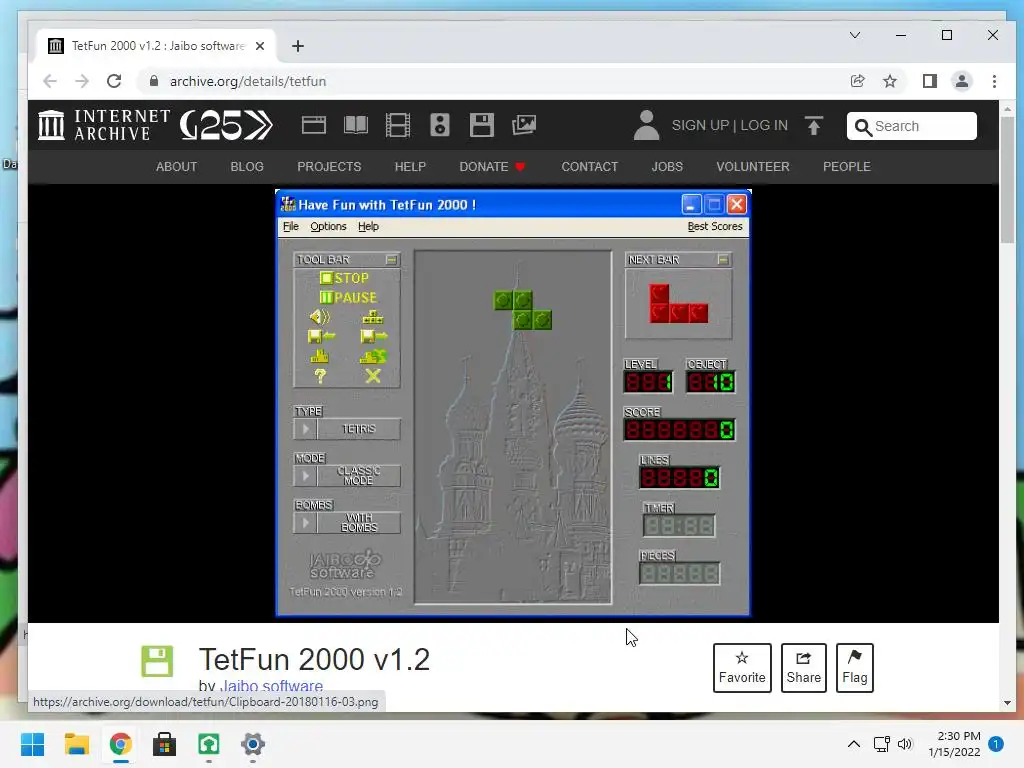This screenshot has width=1024, height=768.
Task: Click the Internet Archive logo
Action: point(104,125)
